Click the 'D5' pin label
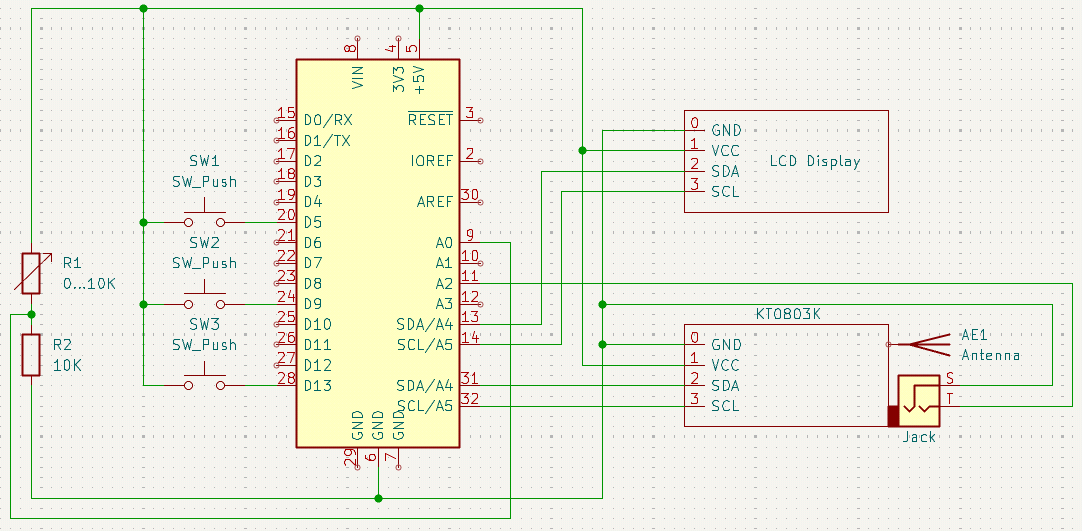The width and height of the screenshot is (1082, 531). tap(313, 223)
